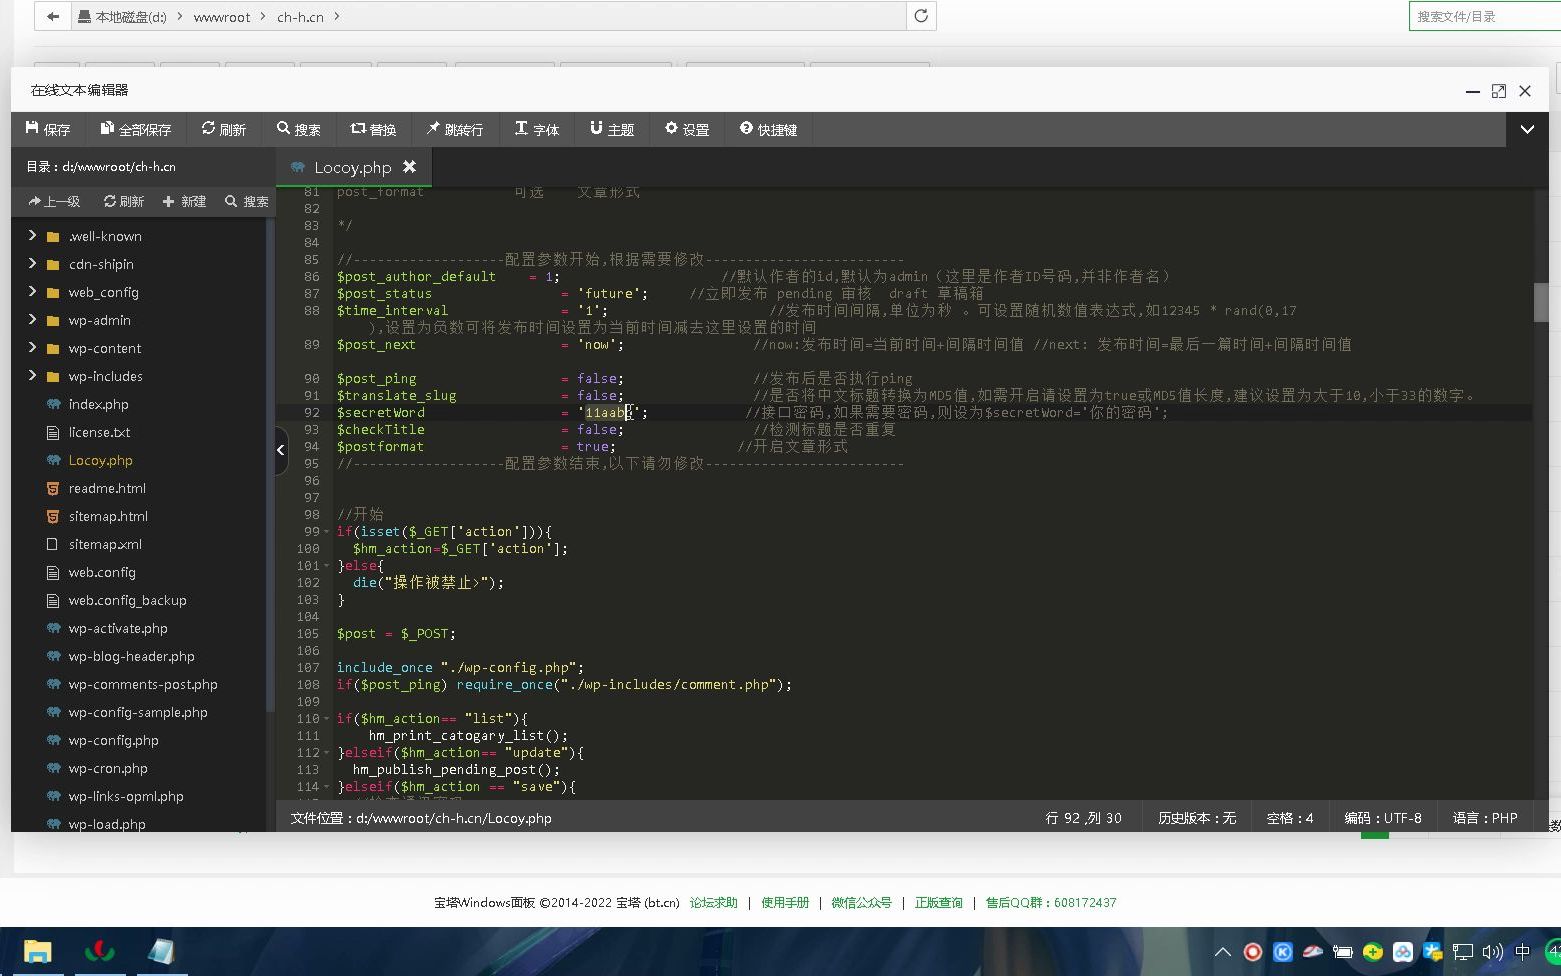Open the 微信公众号 footer link
1561x976 pixels.
pos(861,902)
